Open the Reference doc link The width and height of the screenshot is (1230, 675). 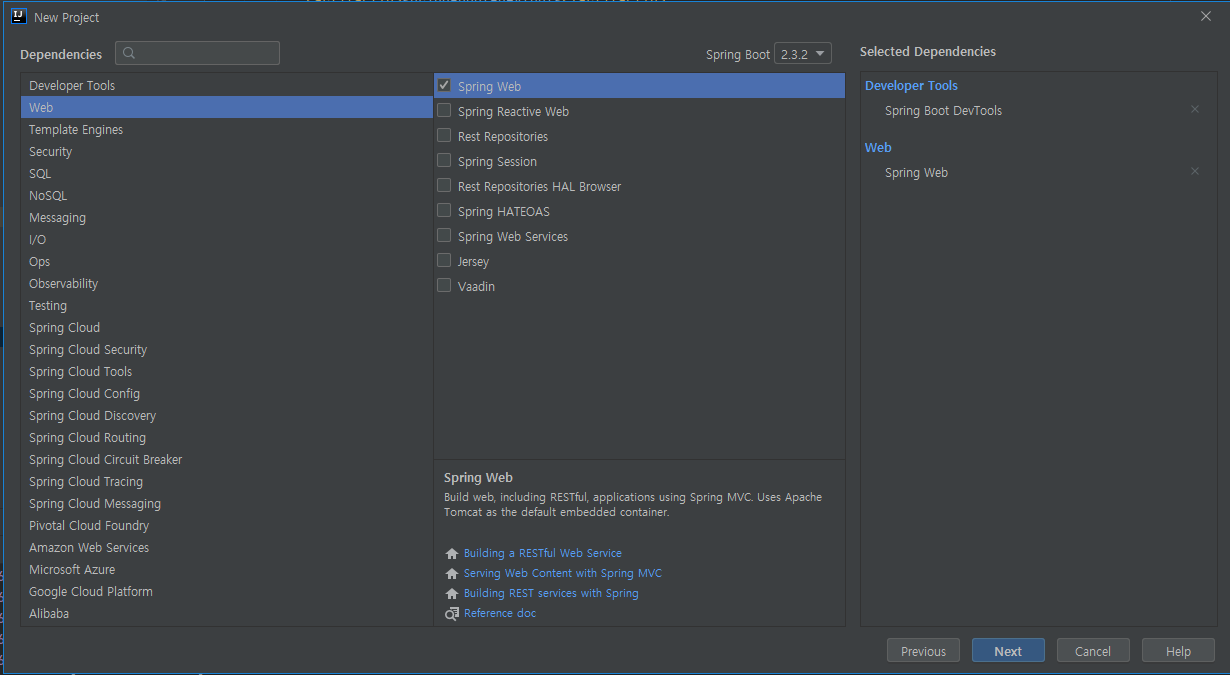499,613
